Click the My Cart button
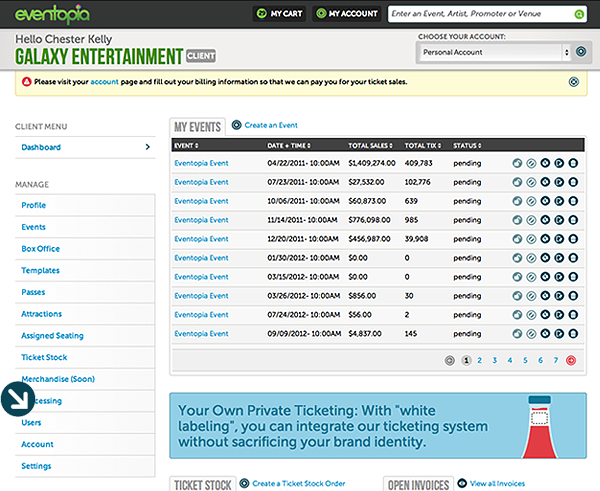The width and height of the screenshot is (600, 491). click(x=279, y=14)
